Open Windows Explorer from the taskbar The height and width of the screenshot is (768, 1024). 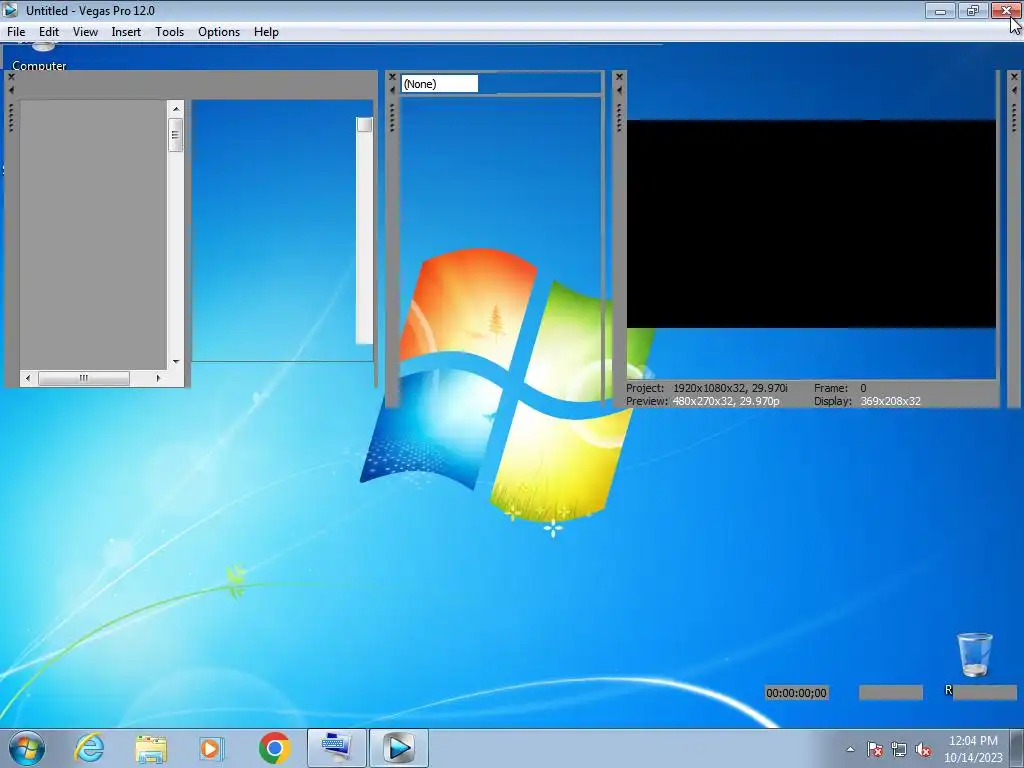(151, 748)
